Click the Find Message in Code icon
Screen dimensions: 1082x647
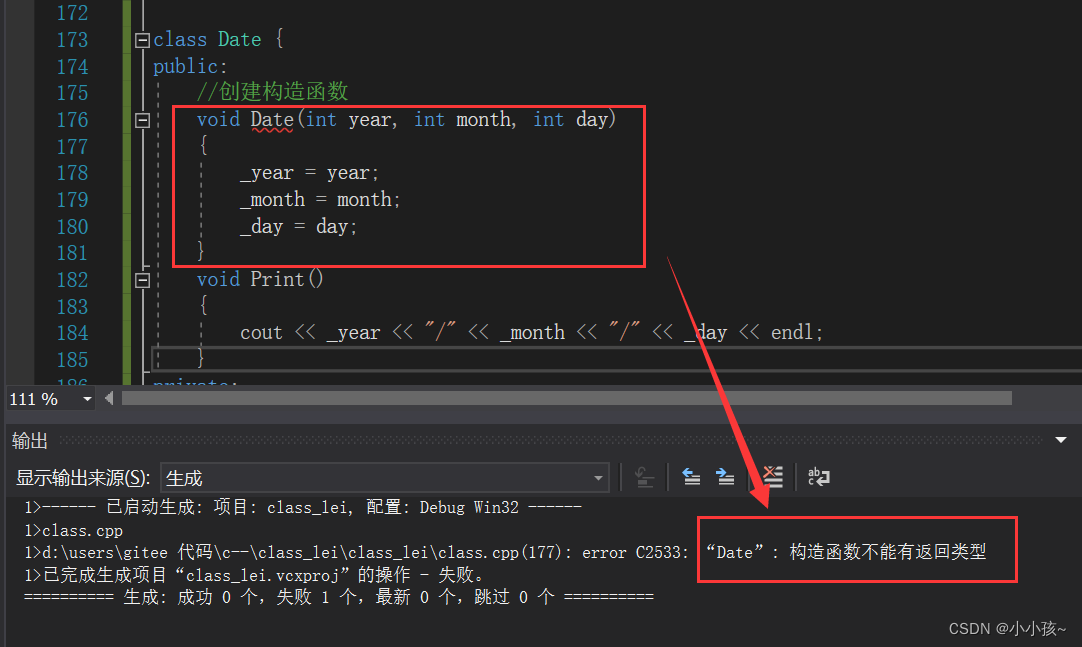click(644, 477)
